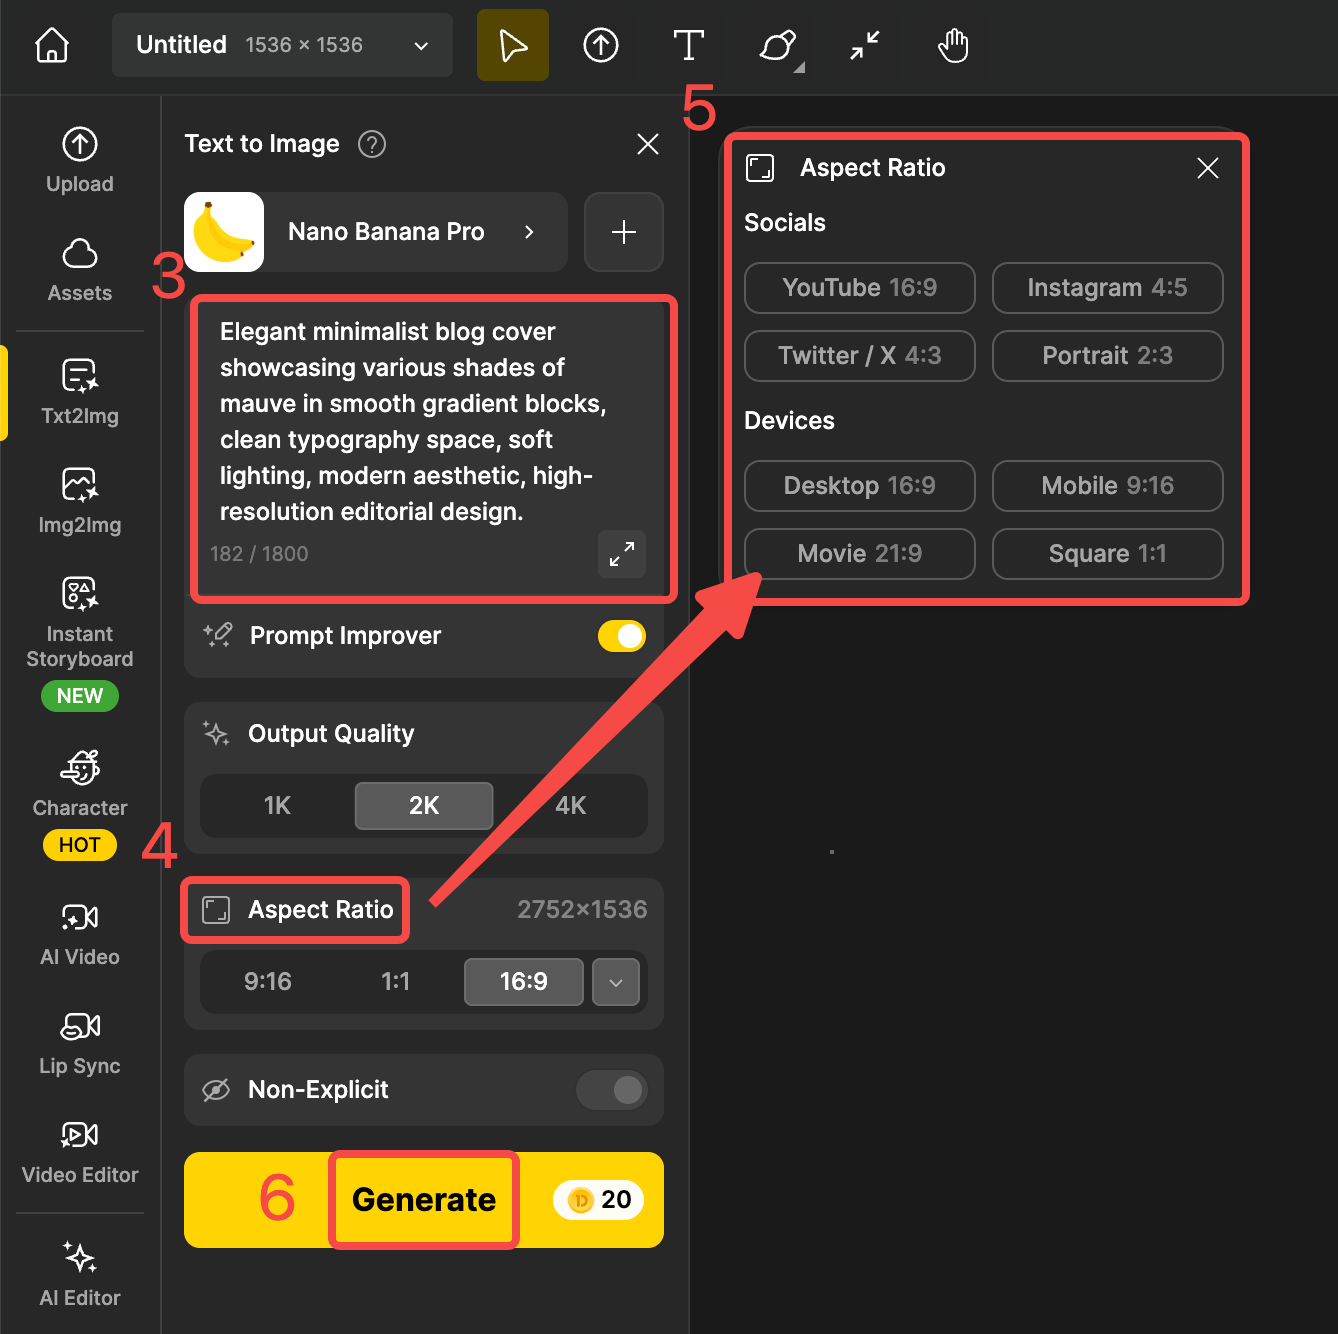The height and width of the screenshot is (1334, 1338).
Task: Open the Upload panel in the sidebar
Action: (x=79, y=158)
